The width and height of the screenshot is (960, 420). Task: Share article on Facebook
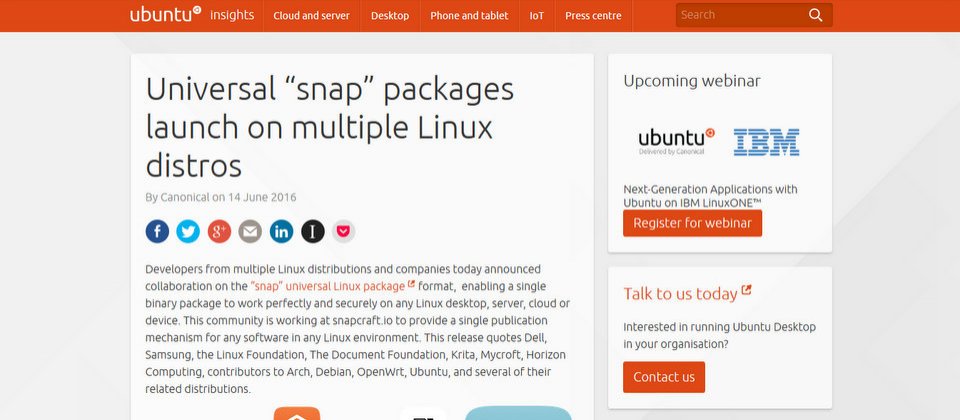[x=157, y=231]
